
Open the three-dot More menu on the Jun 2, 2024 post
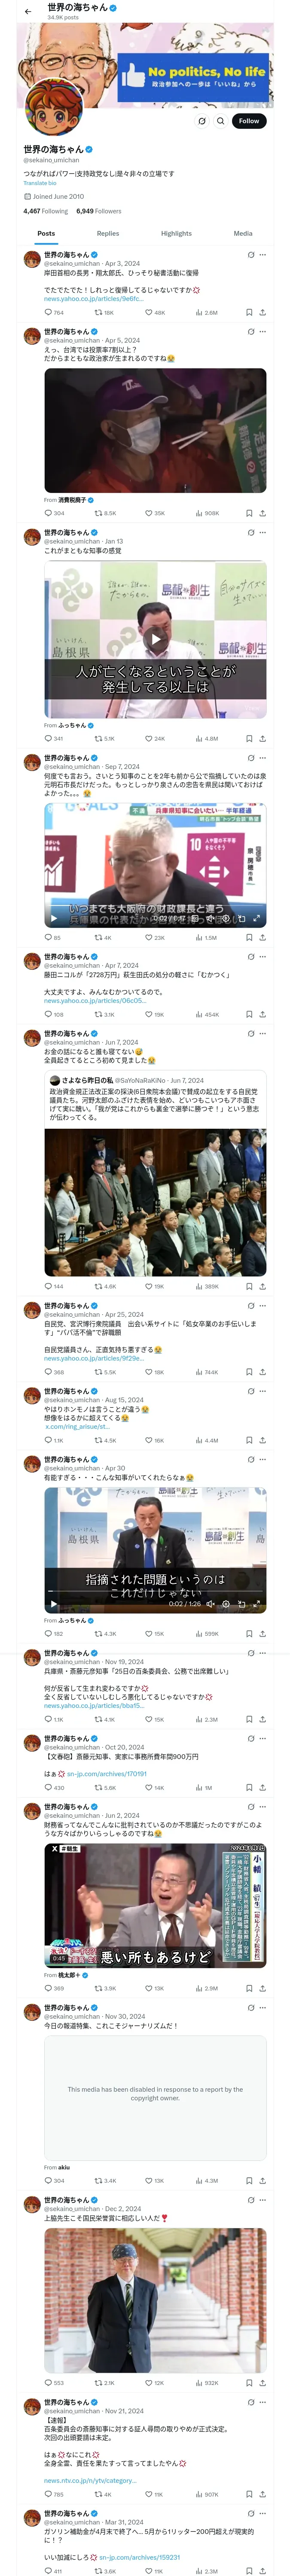(x=263, y=1807)
